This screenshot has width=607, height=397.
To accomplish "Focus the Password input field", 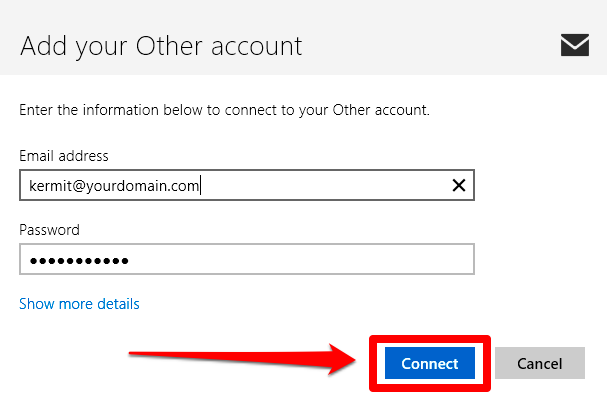I will tap(247, 259).
